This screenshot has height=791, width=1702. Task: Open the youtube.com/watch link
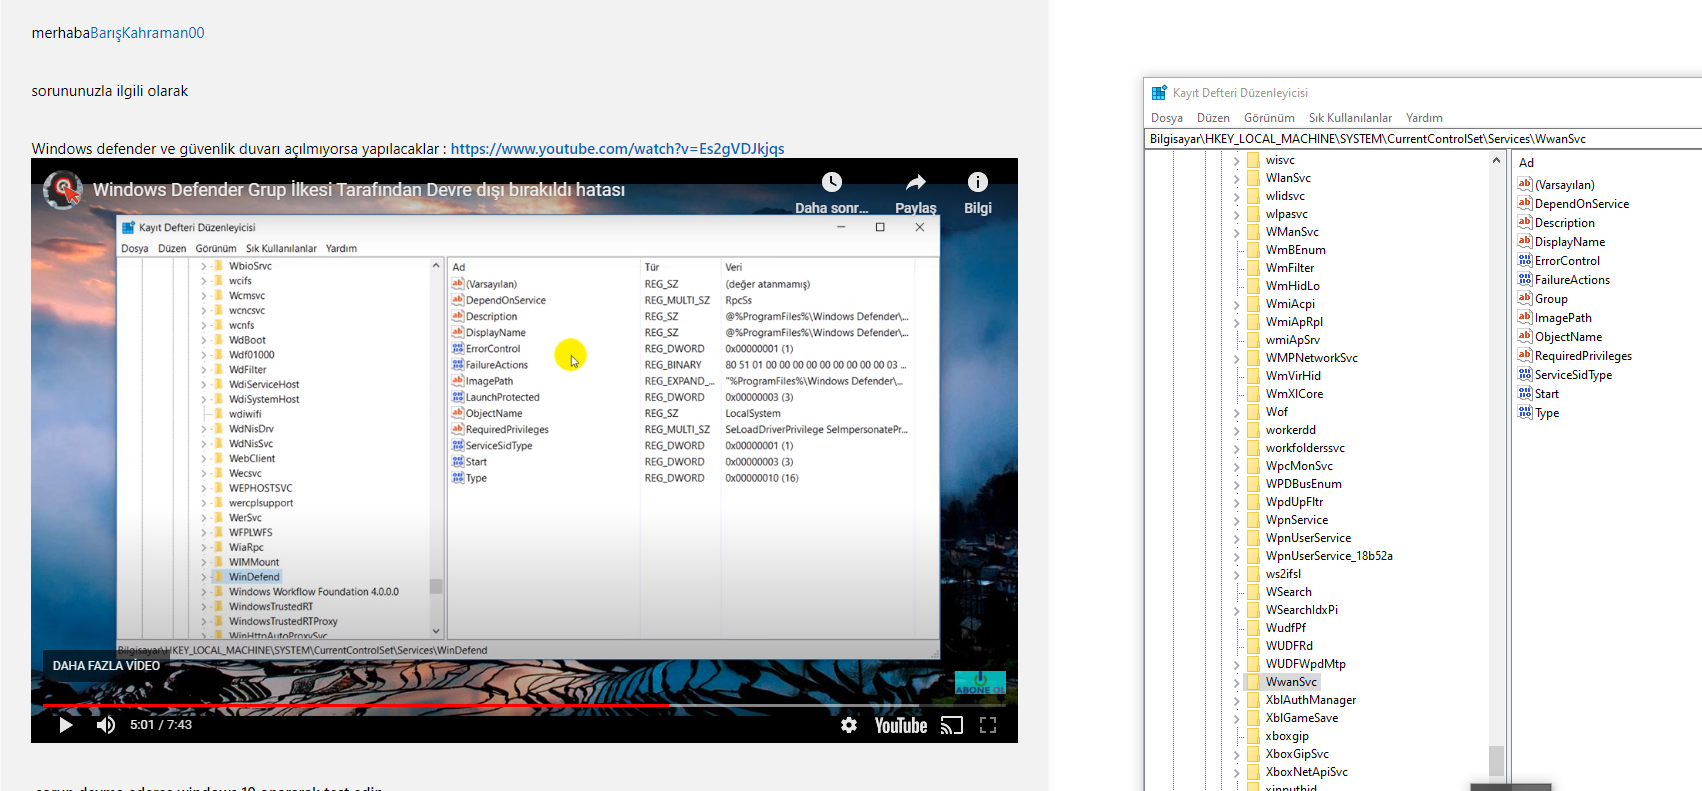pos(617,149)
